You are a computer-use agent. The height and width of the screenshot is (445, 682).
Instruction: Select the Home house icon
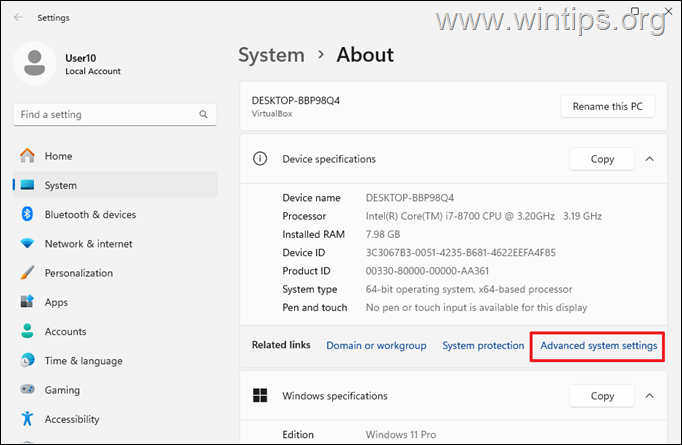coord(27,156)
